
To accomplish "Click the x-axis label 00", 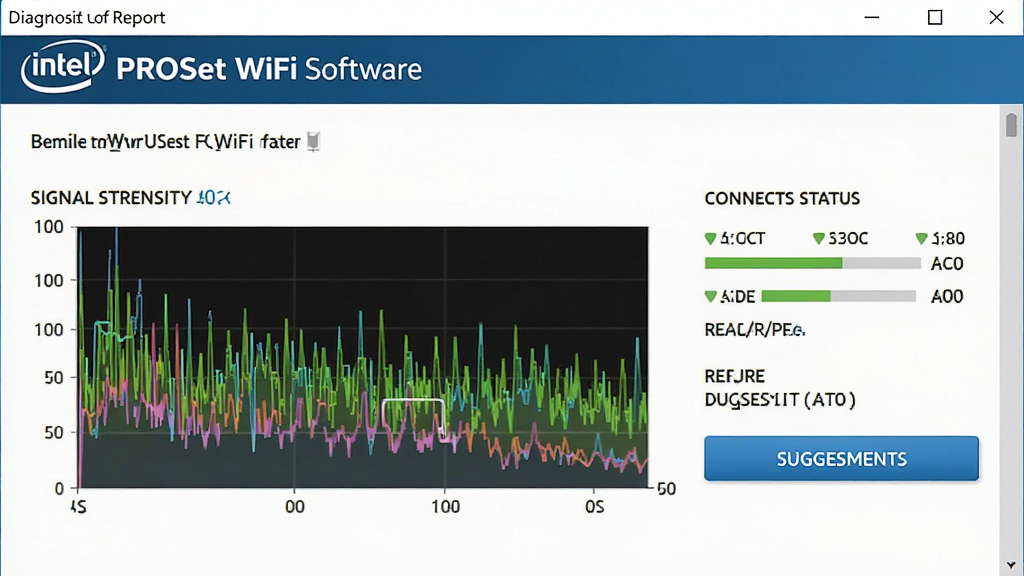I will (x=295, y=507).
